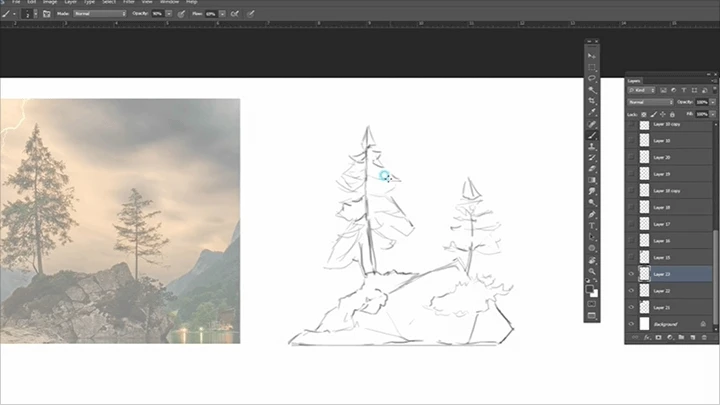The width and height of the screenshot is (720, 405).
Task: Select the Clone Stamp tool
Action: (592, 146)
